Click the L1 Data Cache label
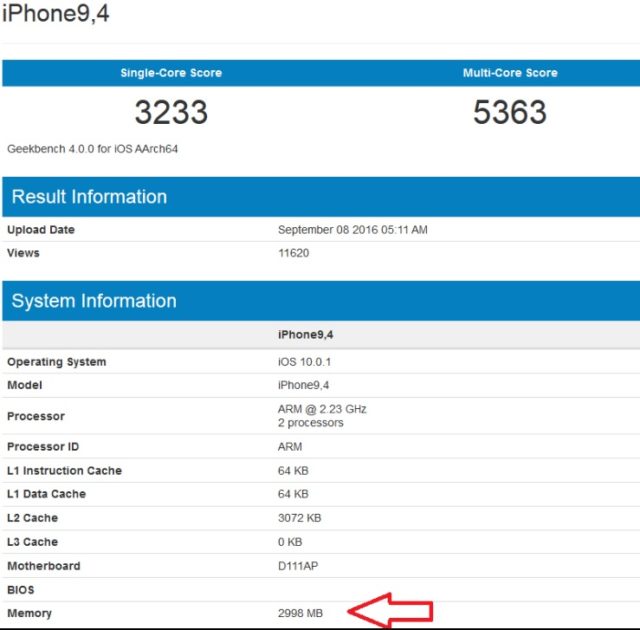This screenshot has height=630, width=640. pos(47,494)
